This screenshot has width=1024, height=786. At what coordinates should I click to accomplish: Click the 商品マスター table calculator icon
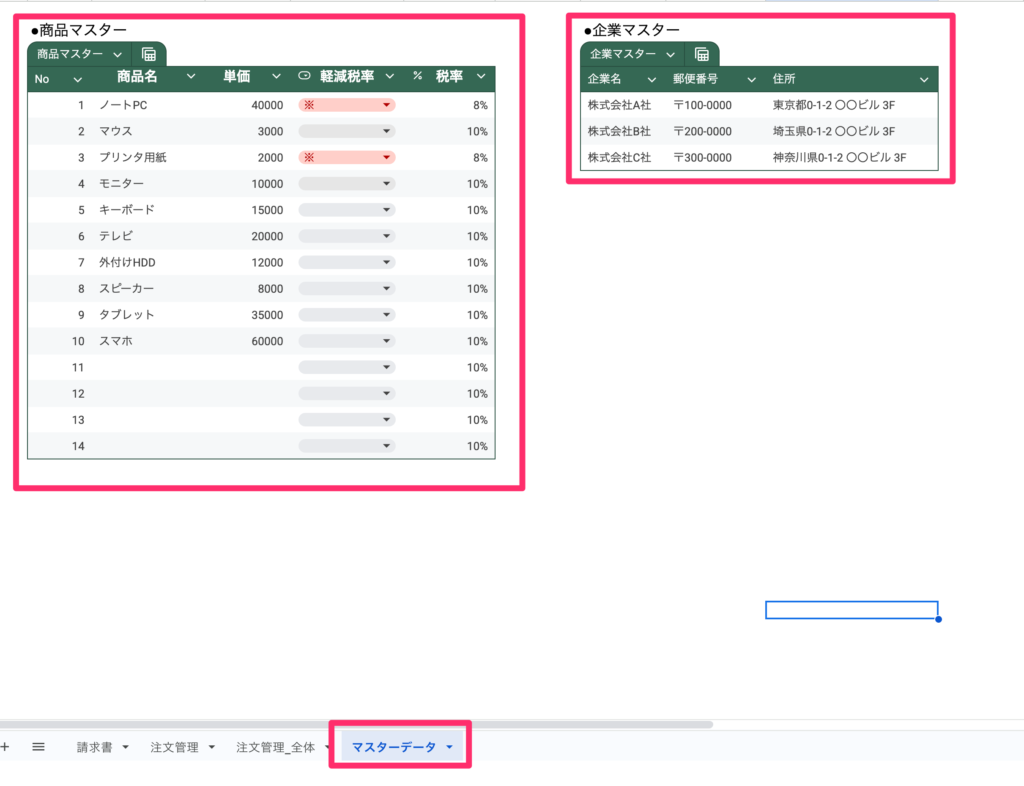click(x=149, y=54)
